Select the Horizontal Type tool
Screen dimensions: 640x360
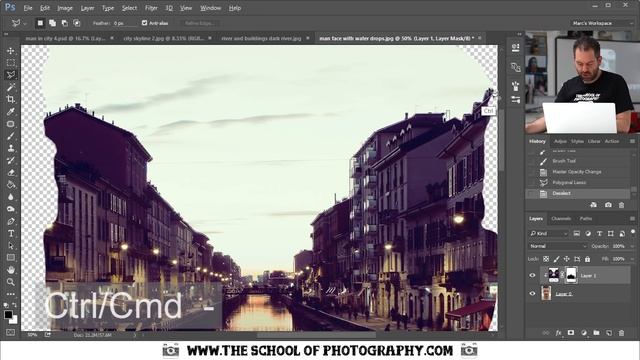(x=11, y=233)
